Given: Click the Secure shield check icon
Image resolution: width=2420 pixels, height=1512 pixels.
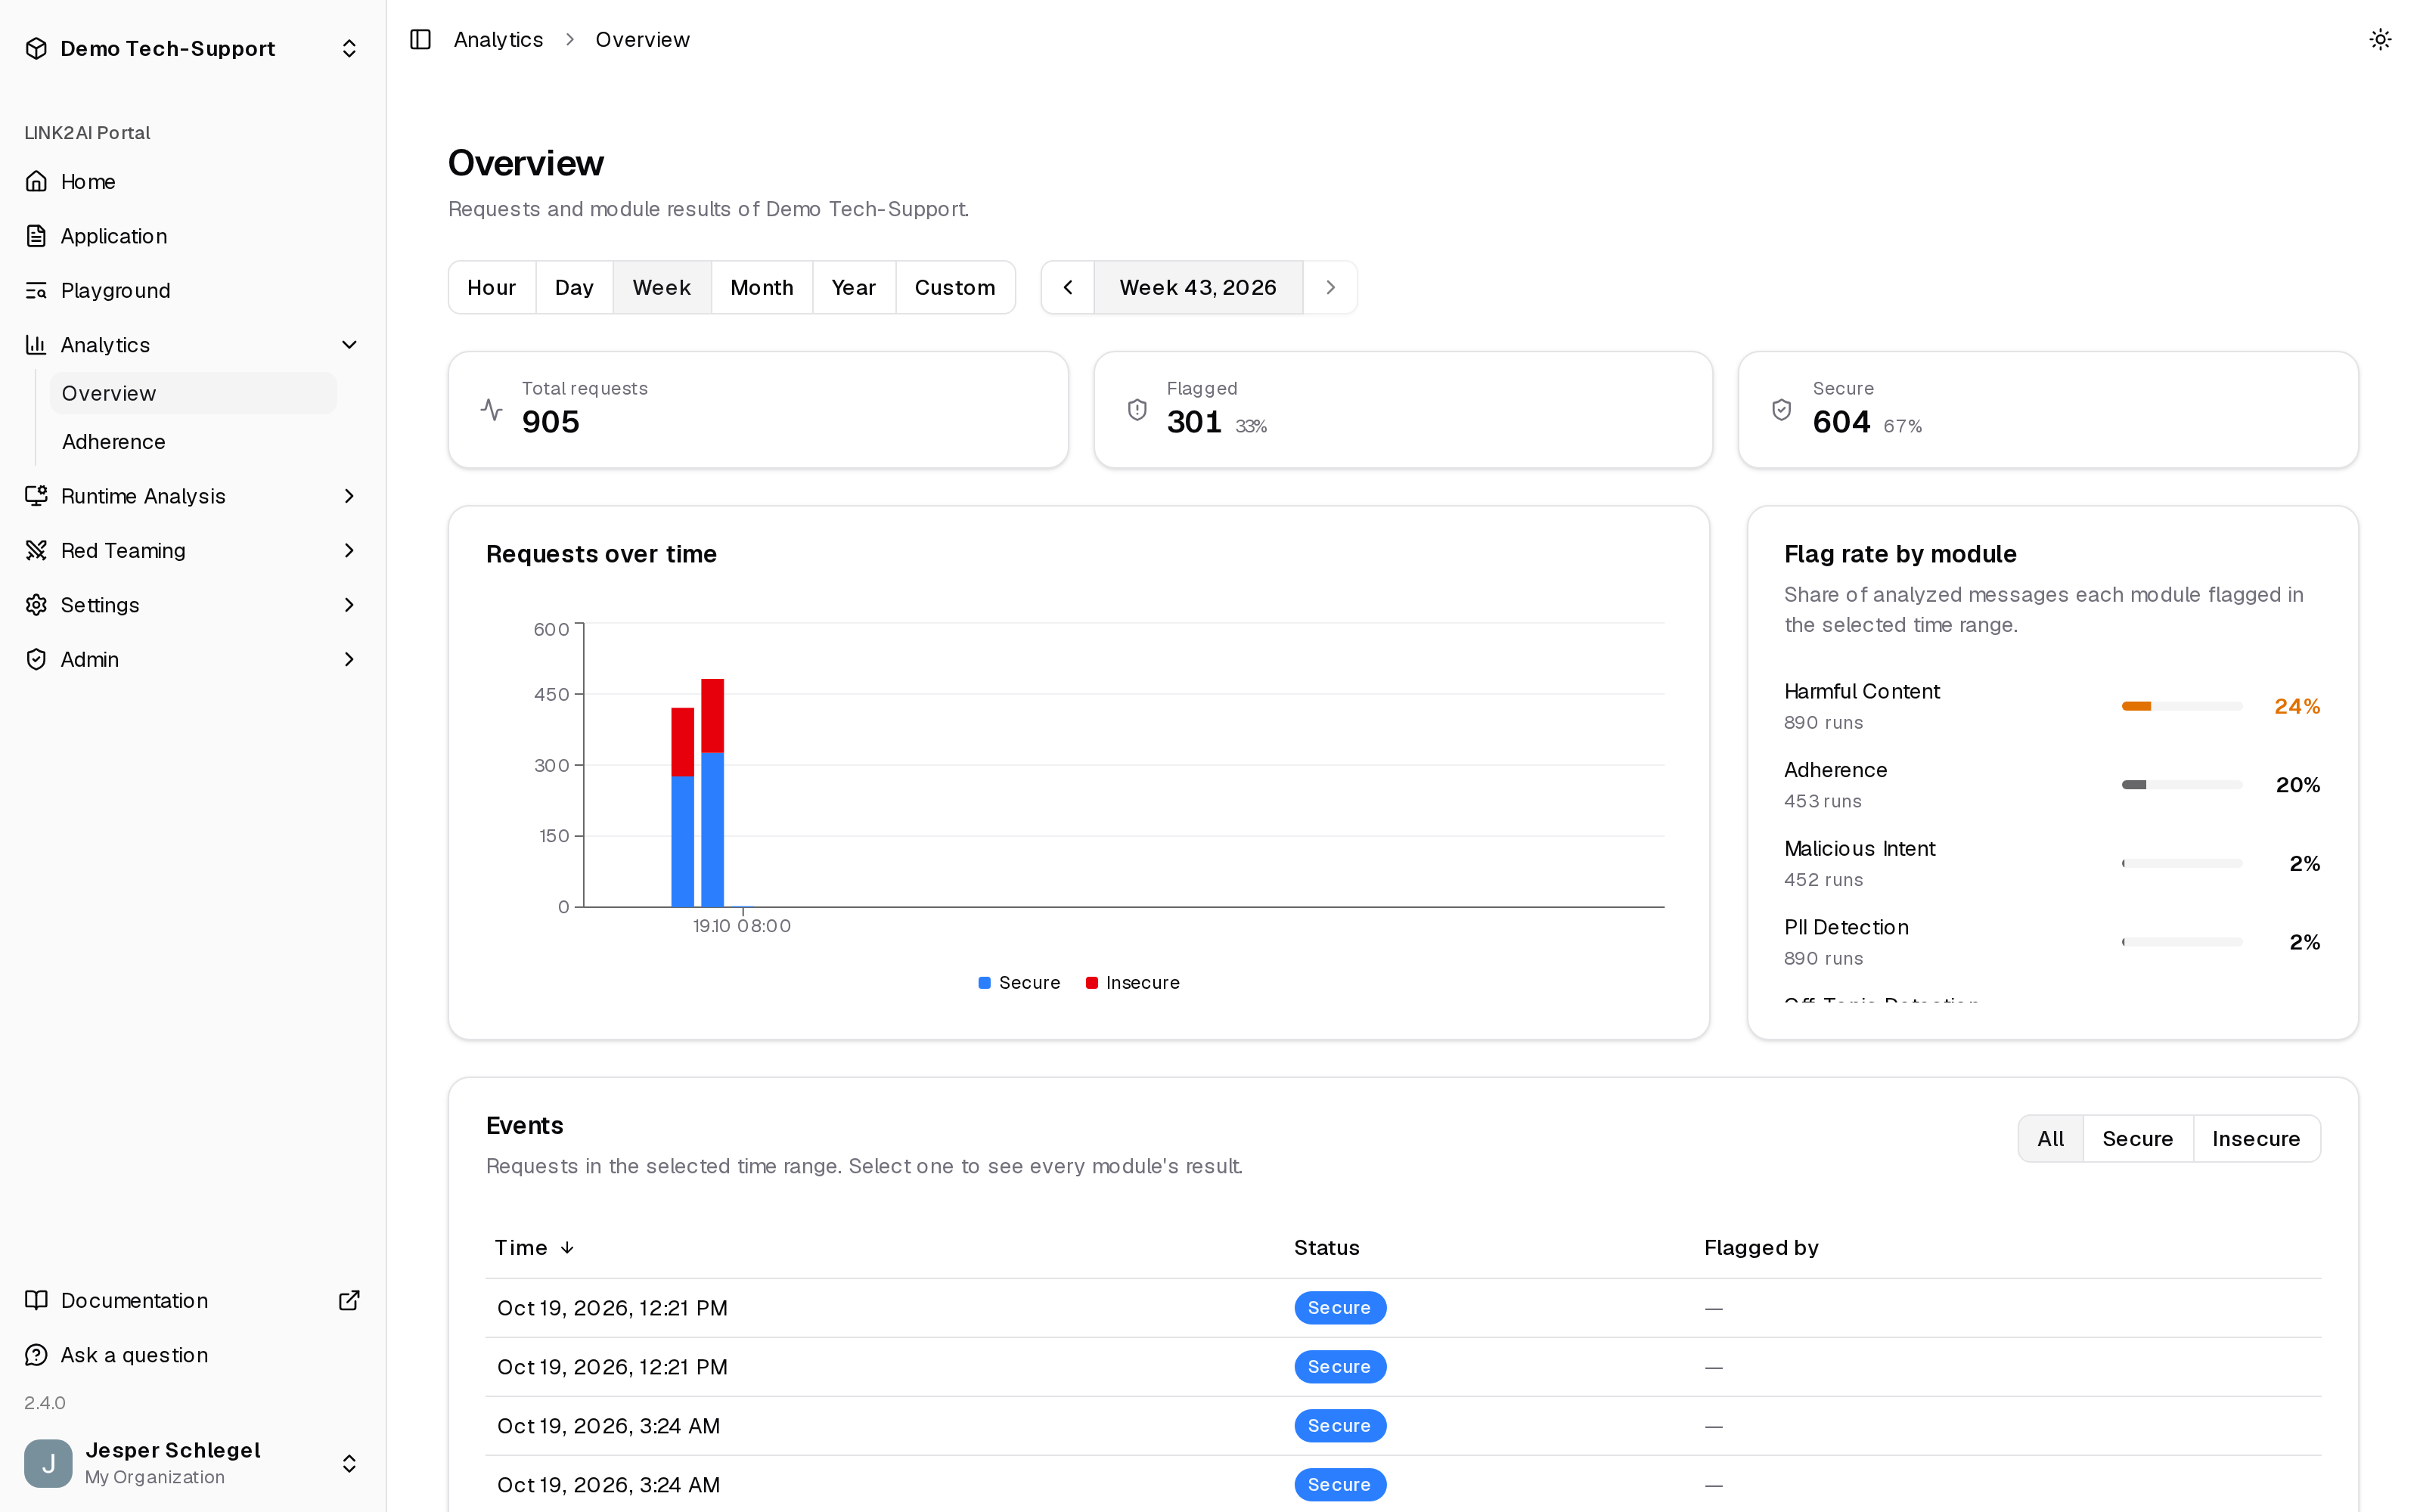Looking at the screenshot, I should point(1782,409).
